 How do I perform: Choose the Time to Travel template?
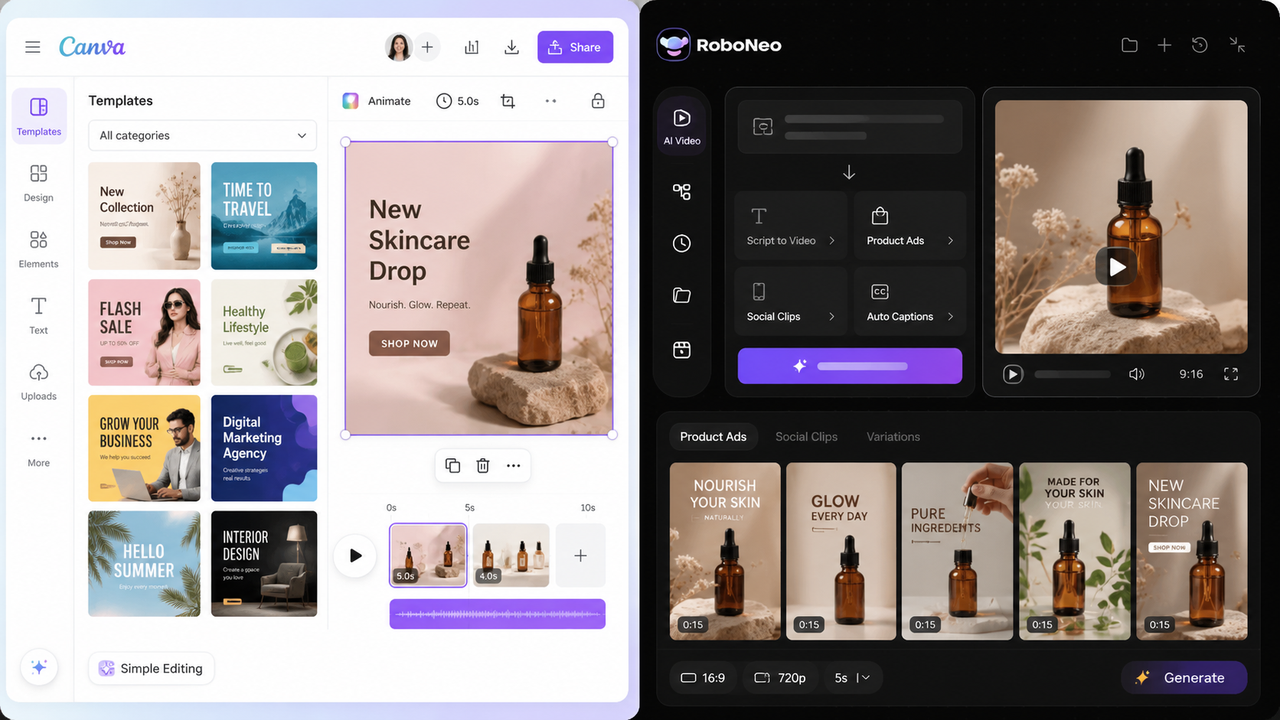point(264,216)
